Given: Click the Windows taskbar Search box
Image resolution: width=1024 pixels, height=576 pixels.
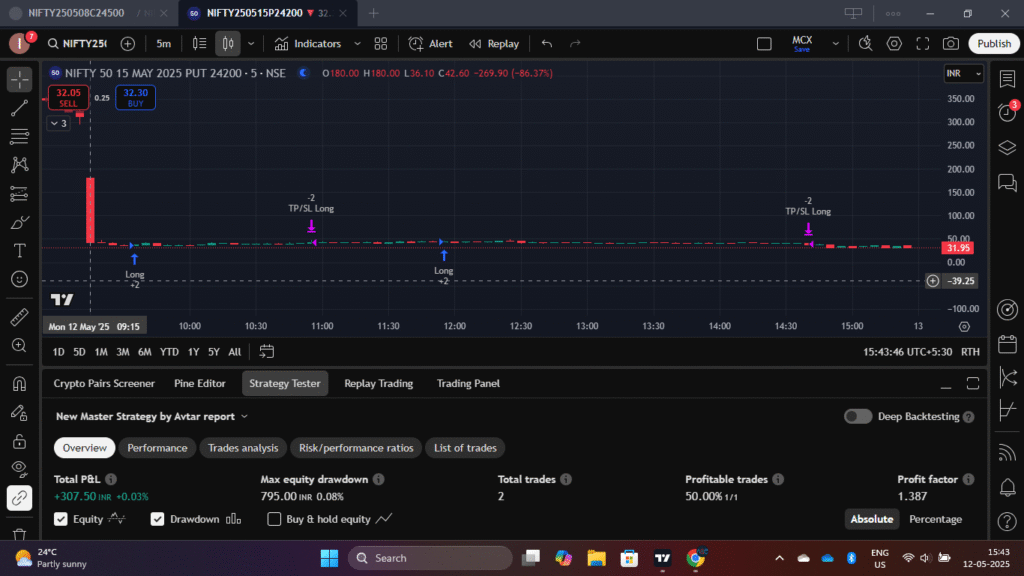Looking at the screenshot, I should (430, 558).
